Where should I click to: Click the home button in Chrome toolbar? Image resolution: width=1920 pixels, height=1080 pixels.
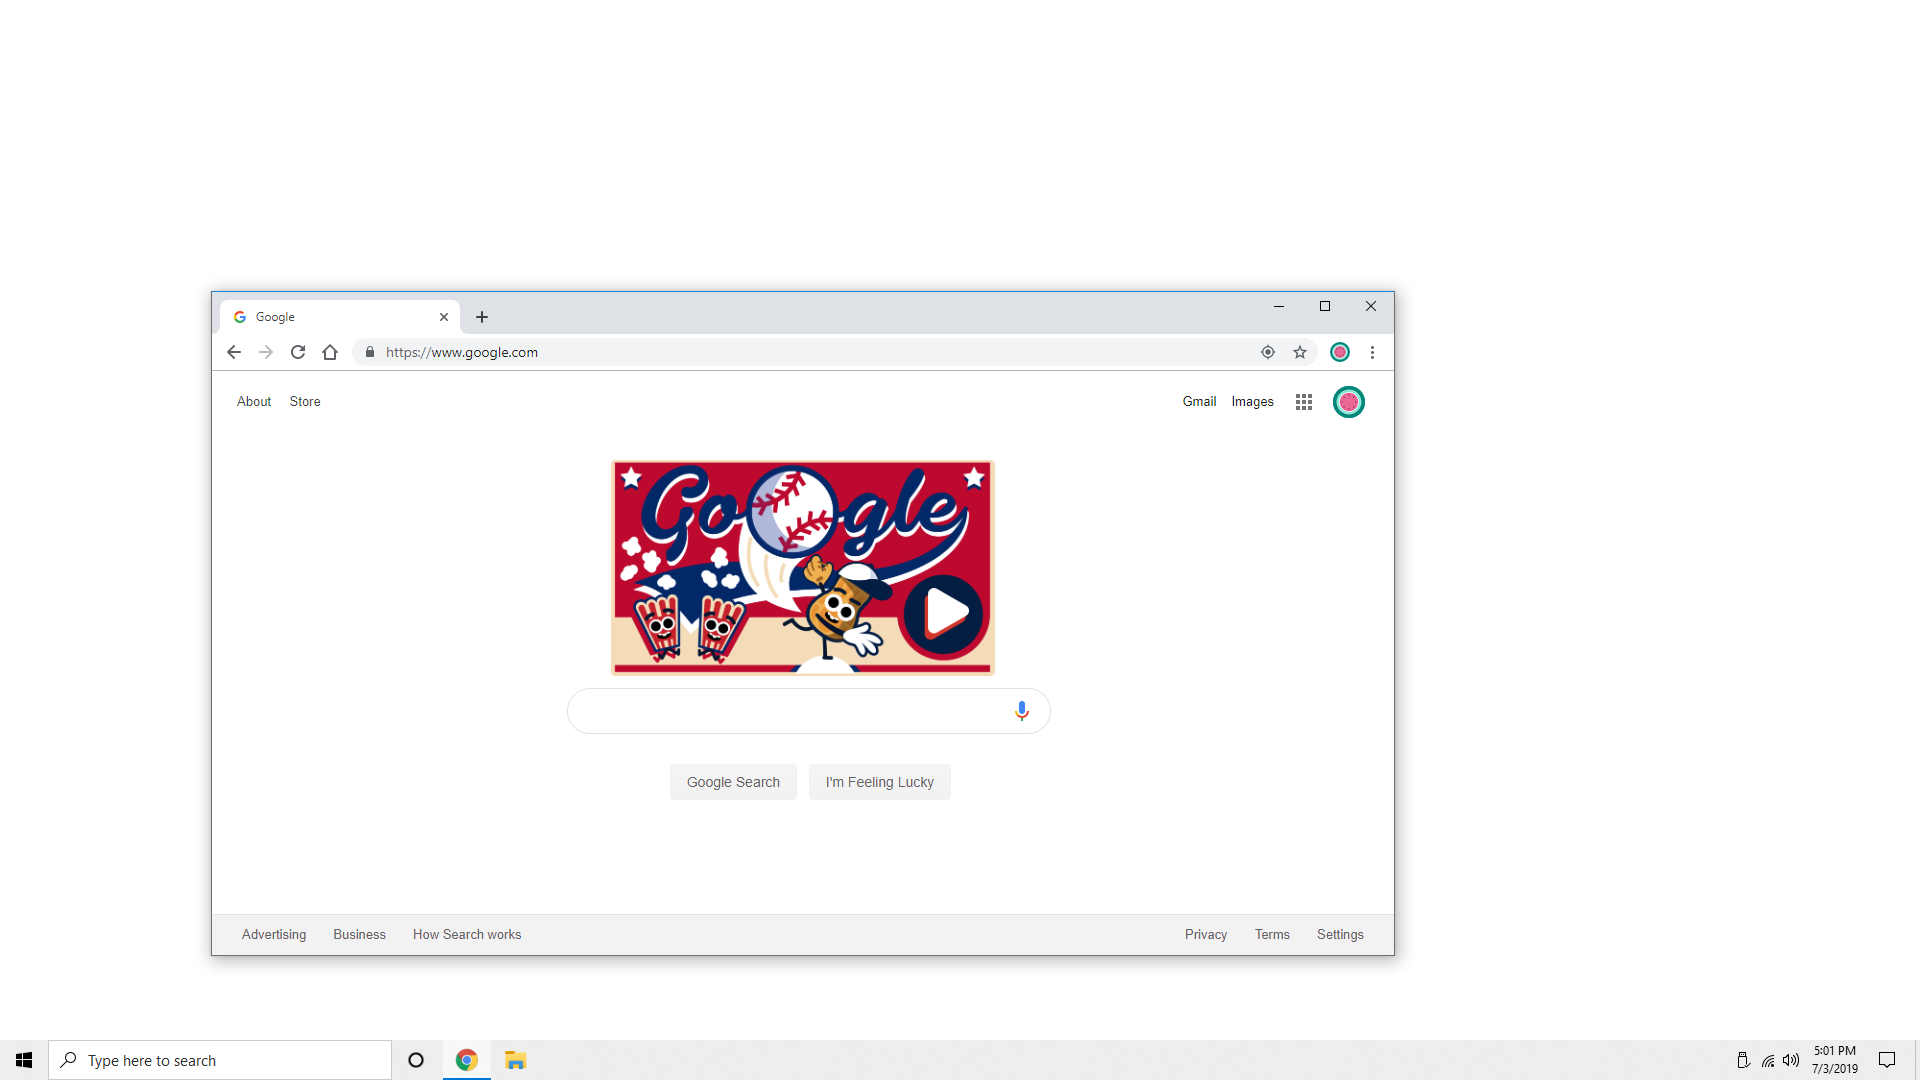coord(330,352)
